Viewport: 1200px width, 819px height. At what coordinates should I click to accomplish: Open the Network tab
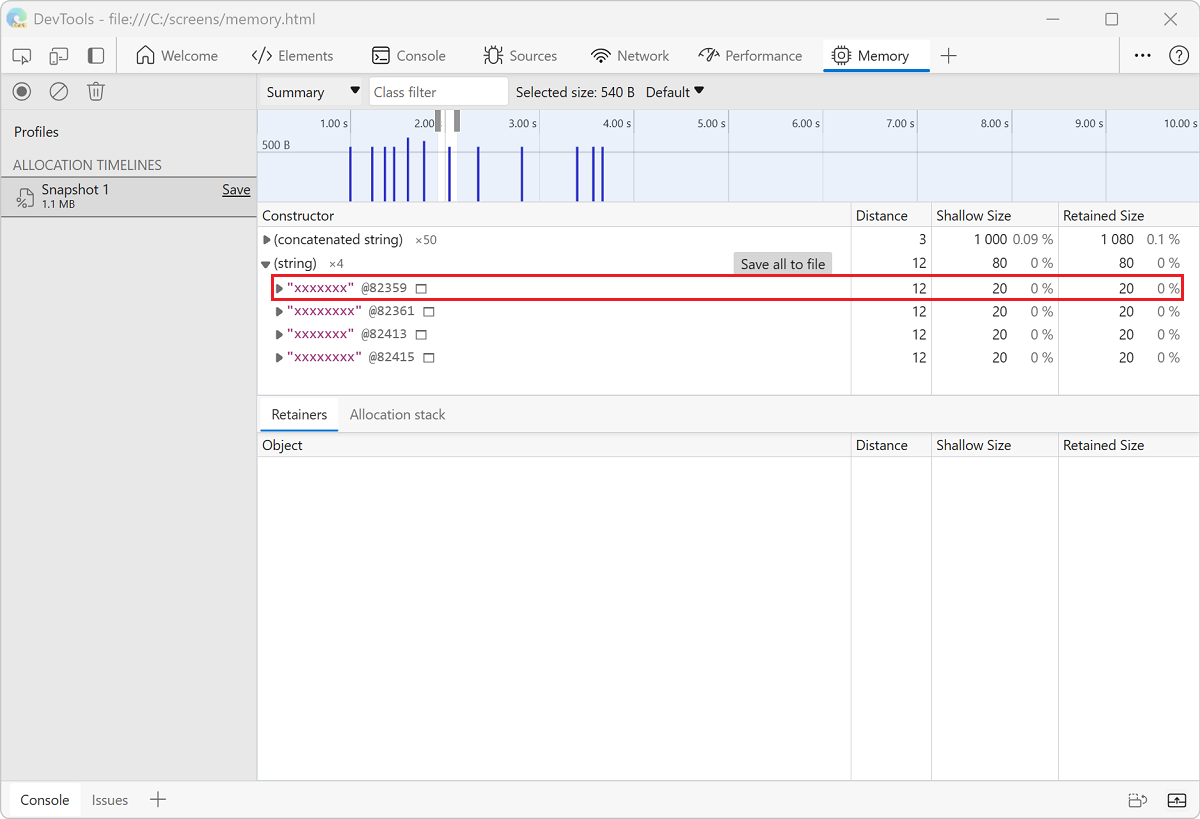pyautogui.click(x=630, y=56)
